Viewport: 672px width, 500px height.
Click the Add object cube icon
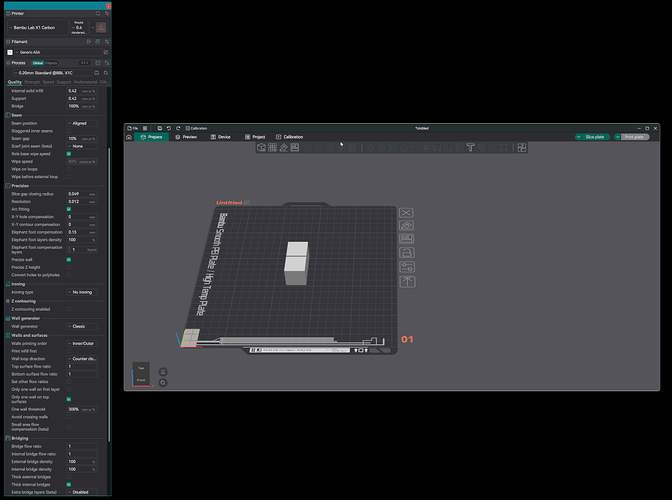(261, 147)
